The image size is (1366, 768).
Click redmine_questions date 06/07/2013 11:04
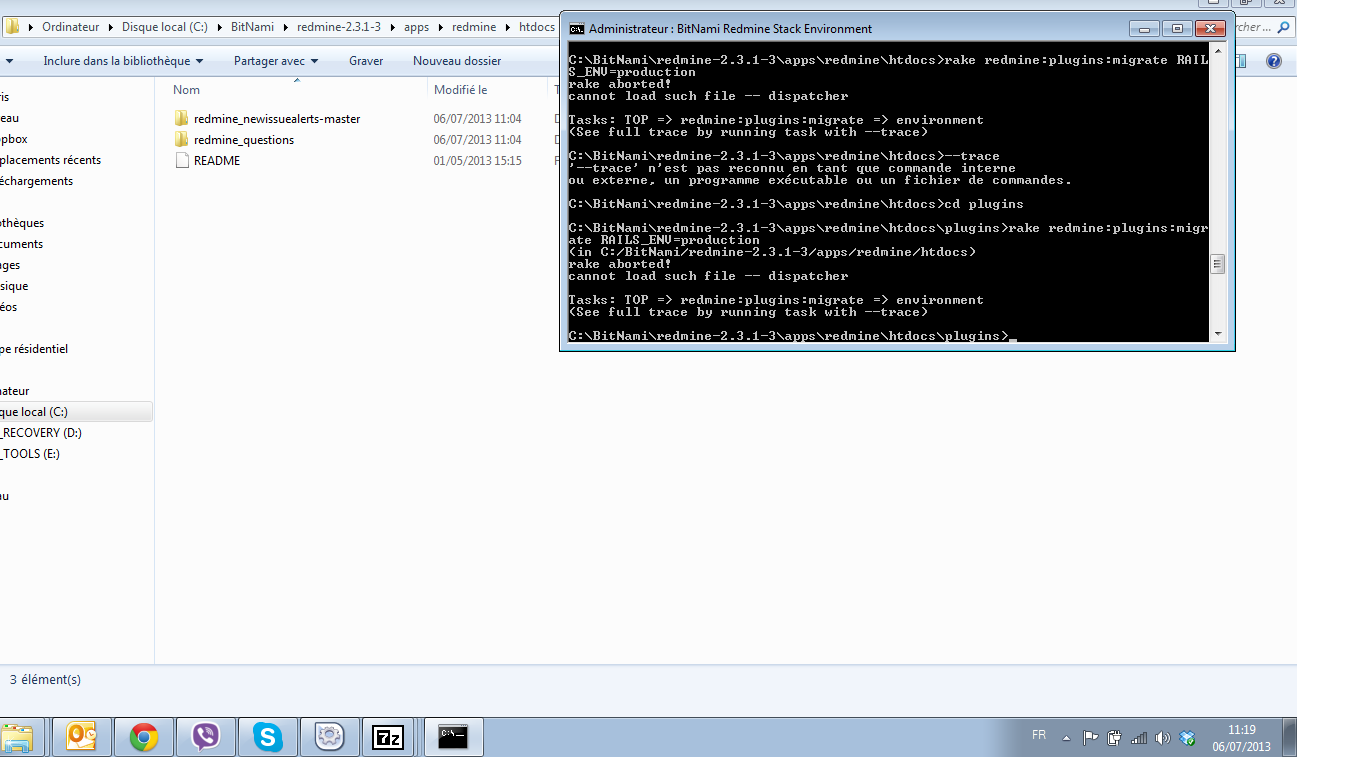coord(477,139)
